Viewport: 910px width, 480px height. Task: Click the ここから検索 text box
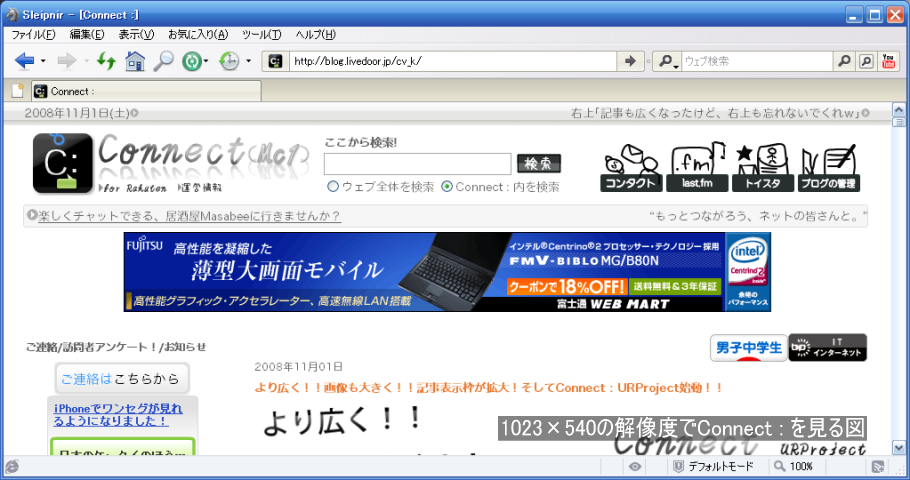coord(417,164)
